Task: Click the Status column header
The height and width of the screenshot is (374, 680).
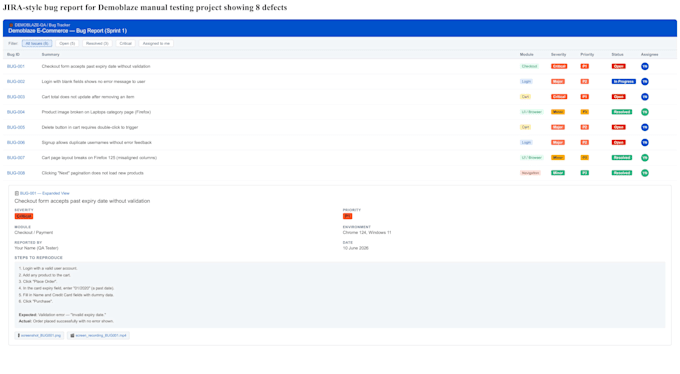Action: tap(618, 55)
